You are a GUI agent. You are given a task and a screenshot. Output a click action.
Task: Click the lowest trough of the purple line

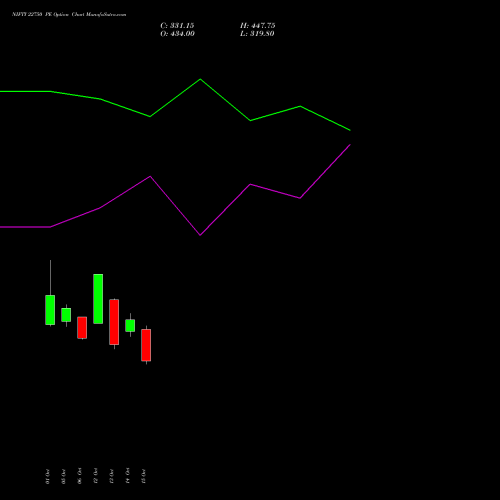pos(200,235)
